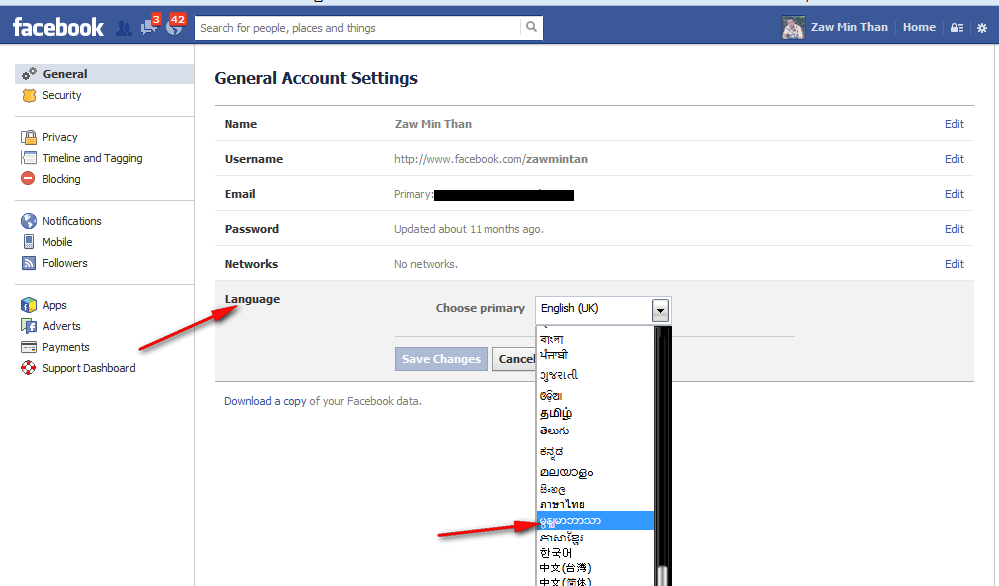The image size is (999, 586).
Task: Select ភាសាខ្មែរ language option
Action: coord(561,538)
